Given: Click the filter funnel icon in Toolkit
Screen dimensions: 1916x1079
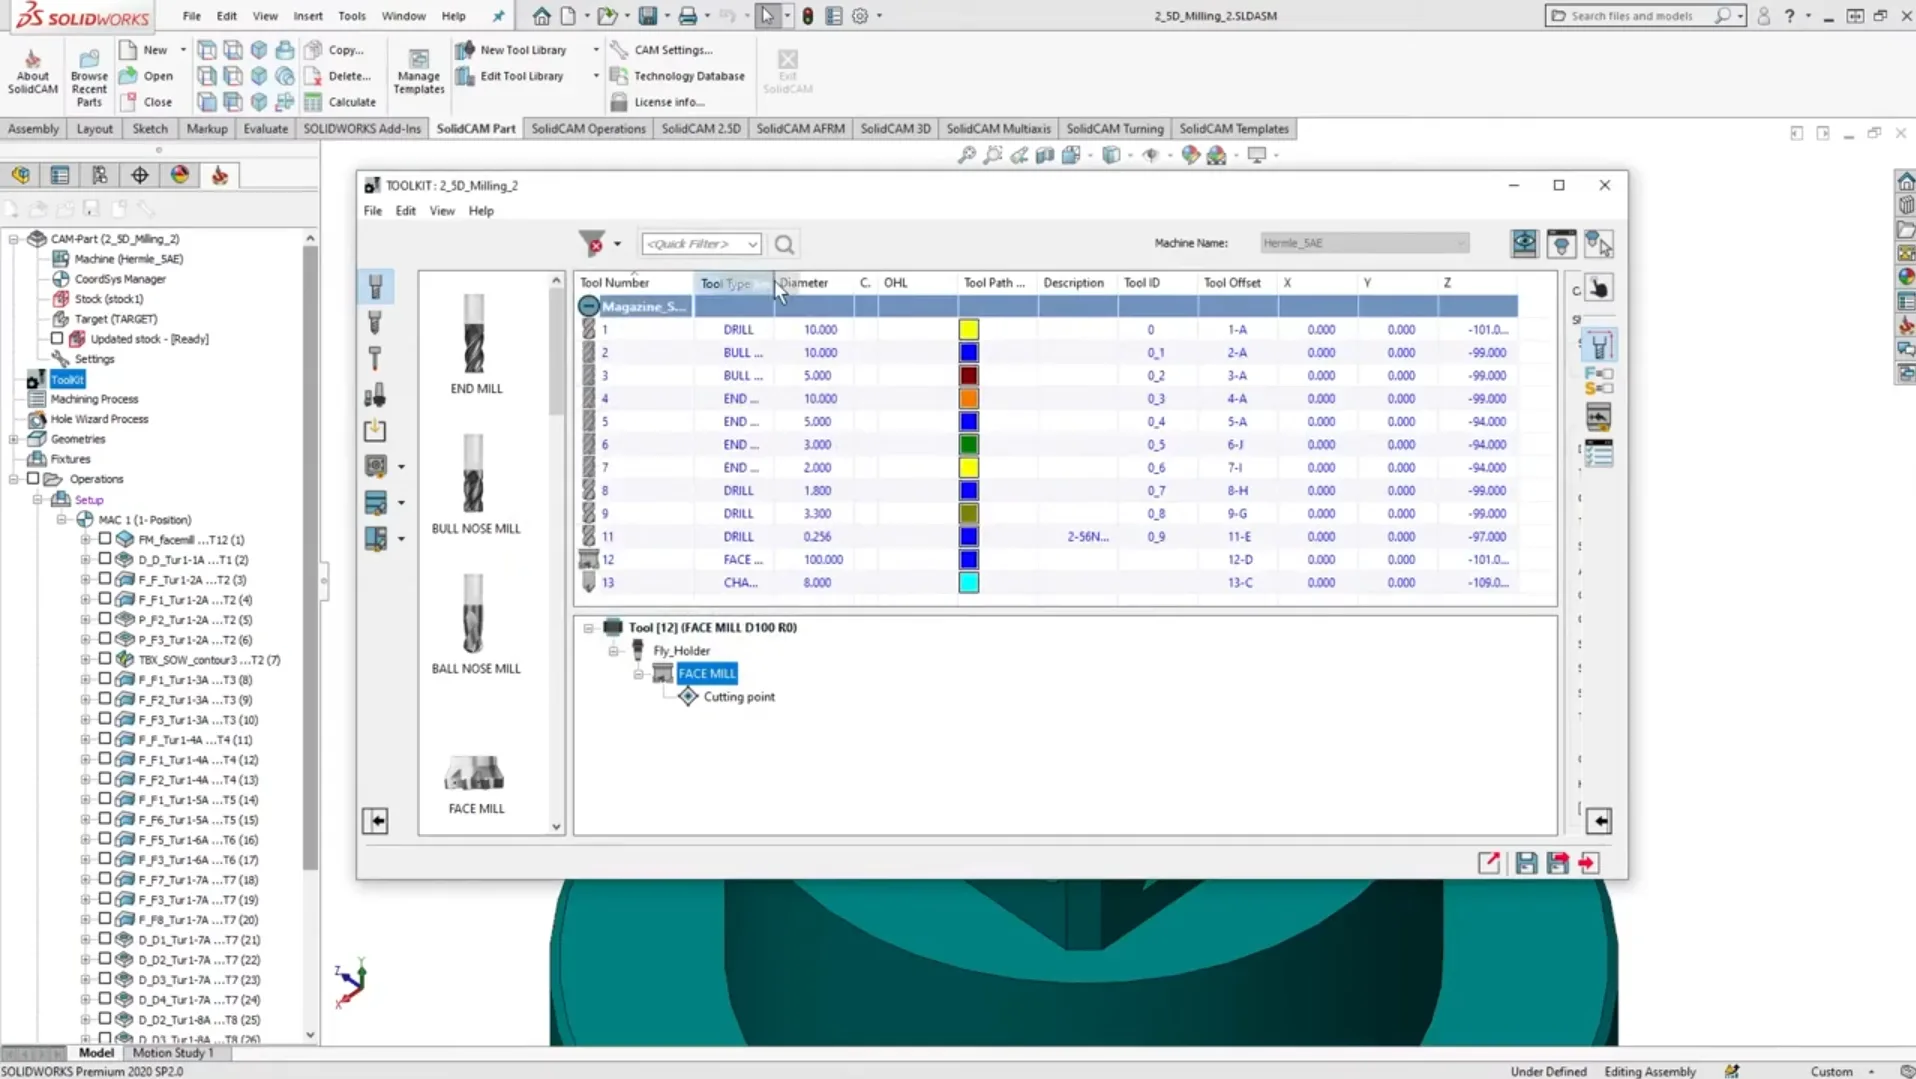Looking at the screenshot, I should point(592,243).
